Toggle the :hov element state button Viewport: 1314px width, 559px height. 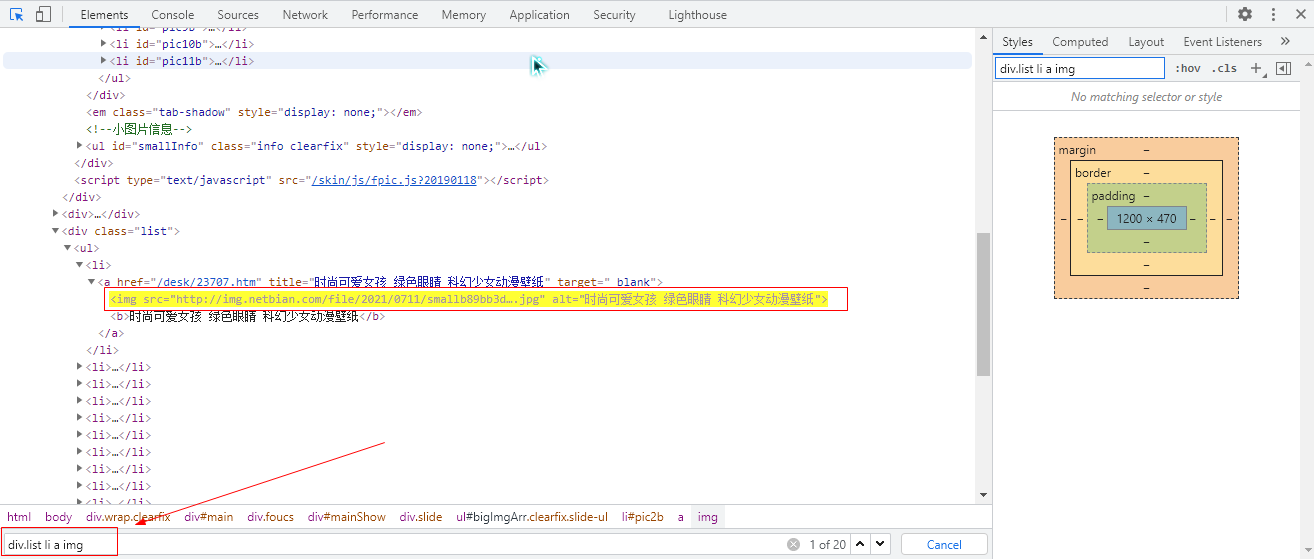pyautogui.click(x=1188, y=68)
